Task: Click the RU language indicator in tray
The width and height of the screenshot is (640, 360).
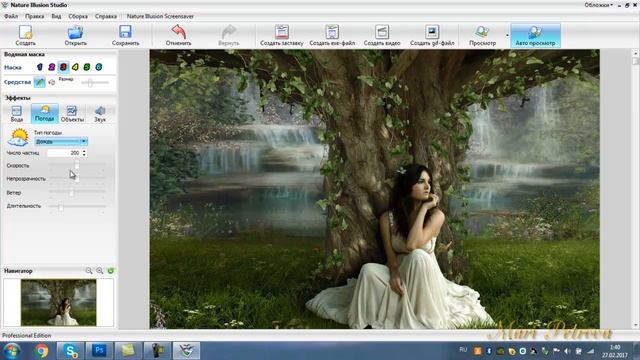Action: 463,350
